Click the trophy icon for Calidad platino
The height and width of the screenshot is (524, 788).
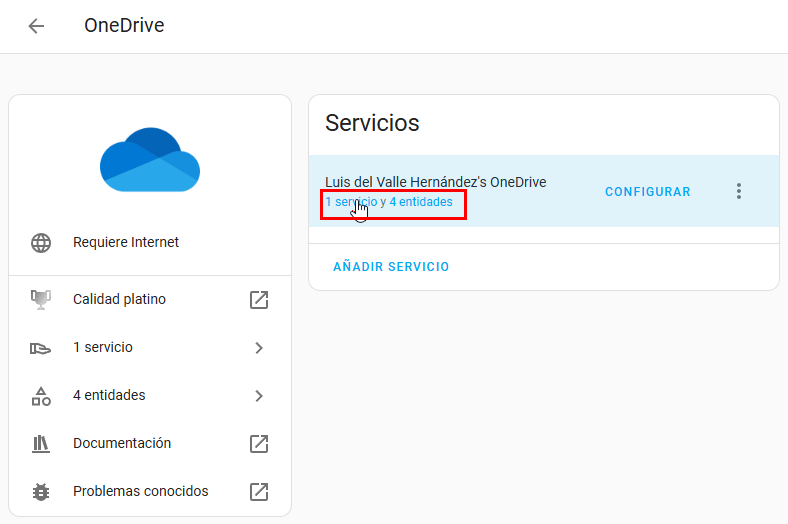(41, 299)
